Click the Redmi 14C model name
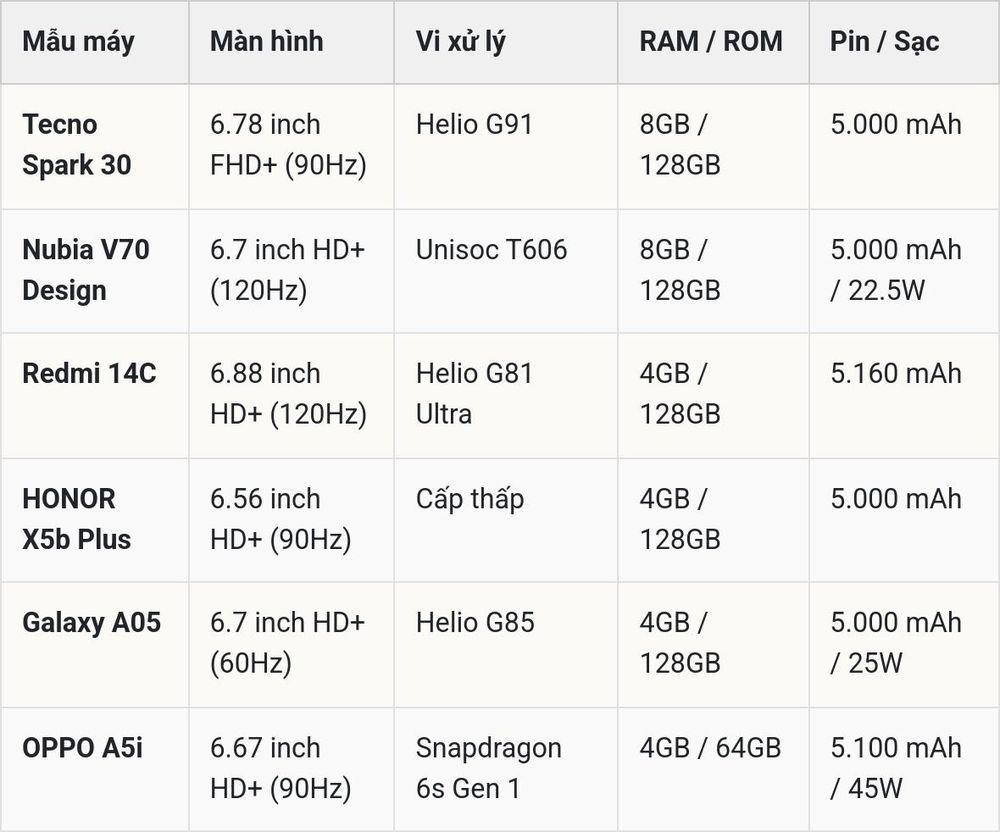 tap(89, 374)
